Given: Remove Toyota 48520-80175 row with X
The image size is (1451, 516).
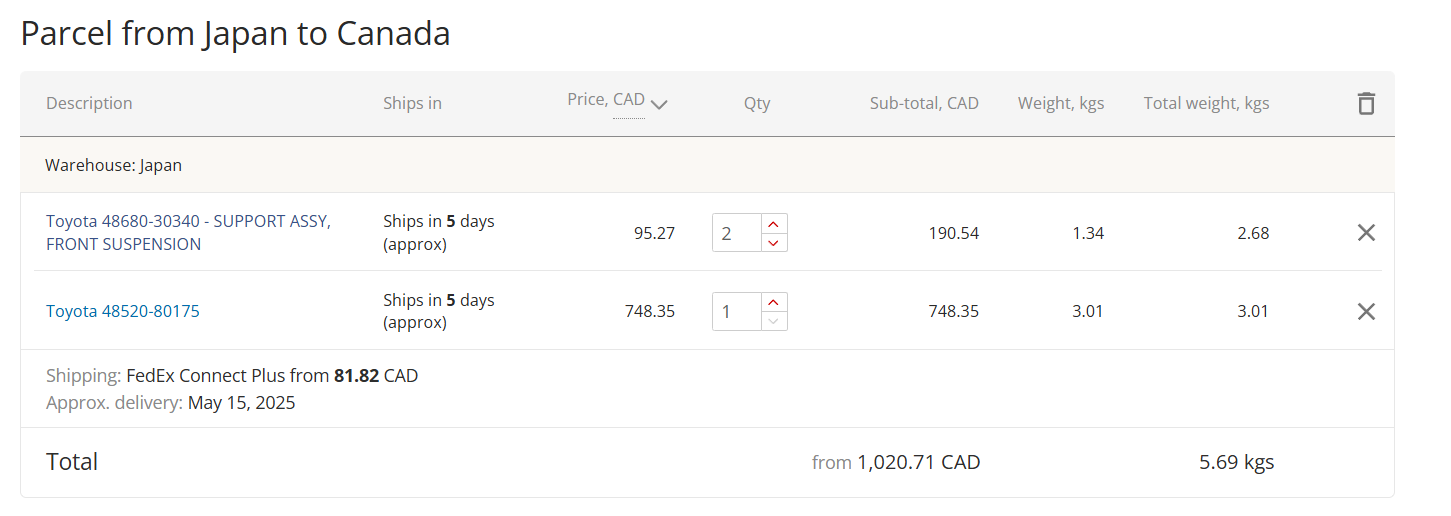Looking at the screenshot, I should tap(1366, 312).
